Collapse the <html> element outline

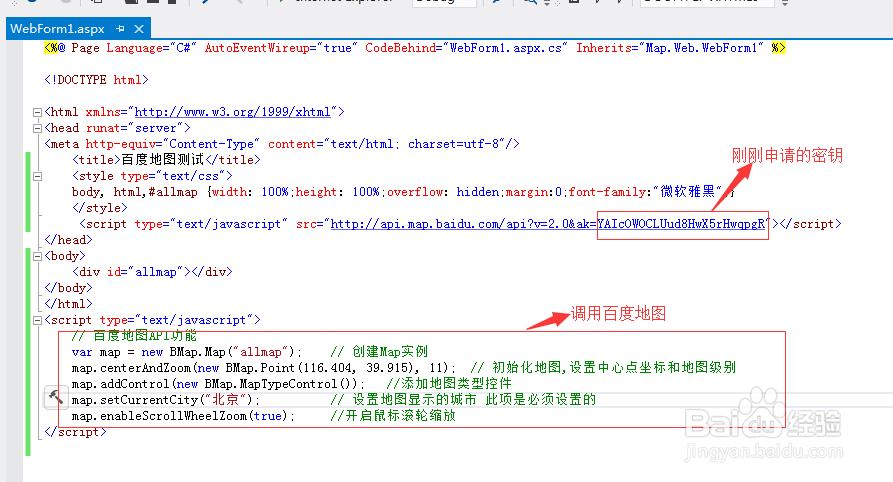37,112
